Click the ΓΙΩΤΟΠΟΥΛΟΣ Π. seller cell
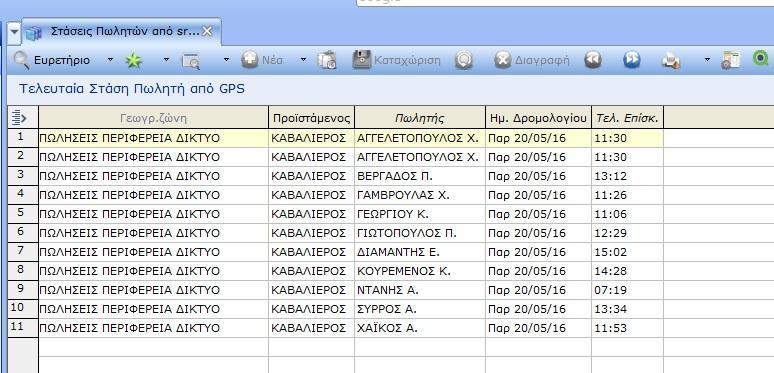 click(x=420, y=233)
